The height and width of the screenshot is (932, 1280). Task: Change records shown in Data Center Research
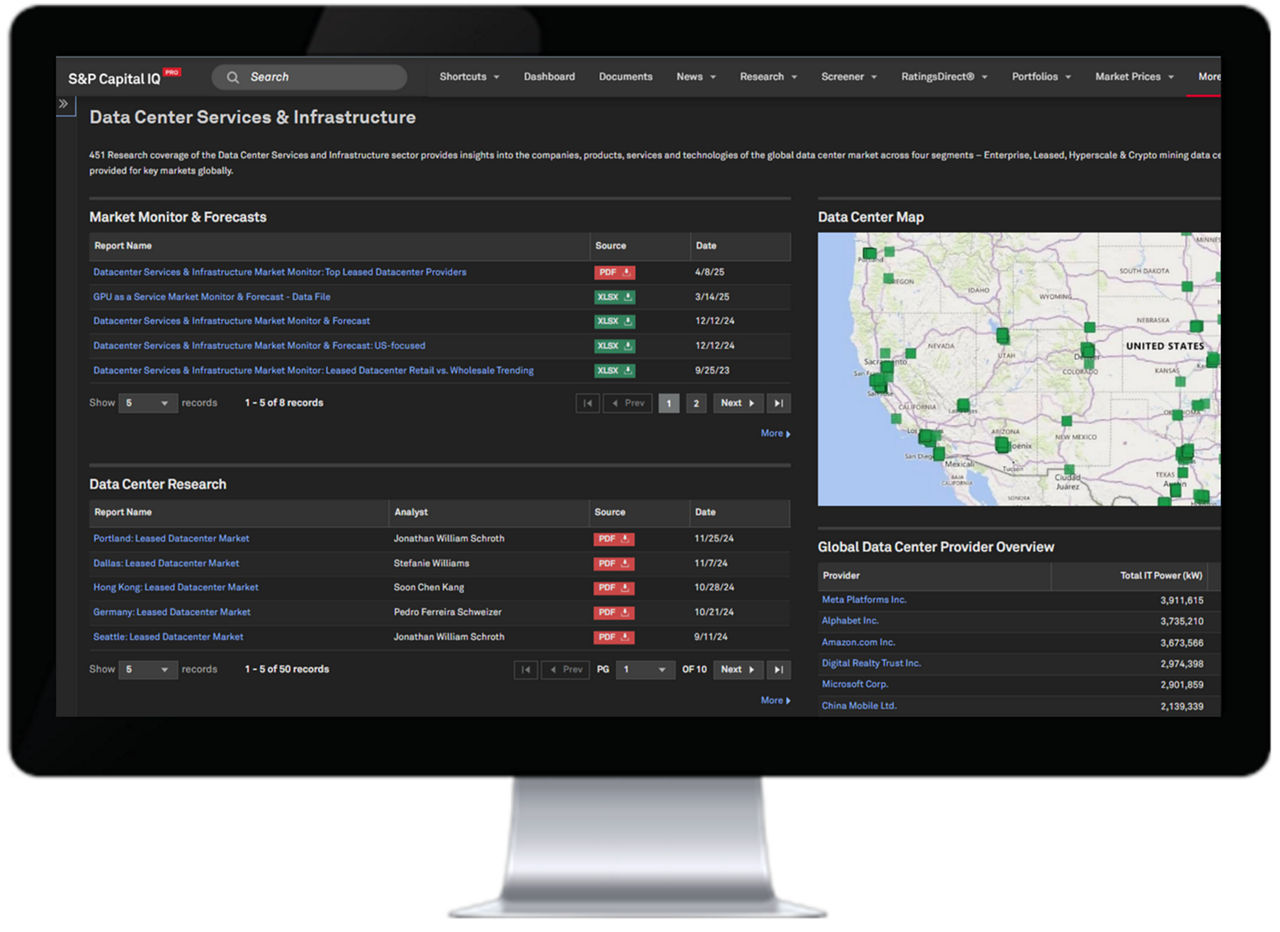point(148,670)
